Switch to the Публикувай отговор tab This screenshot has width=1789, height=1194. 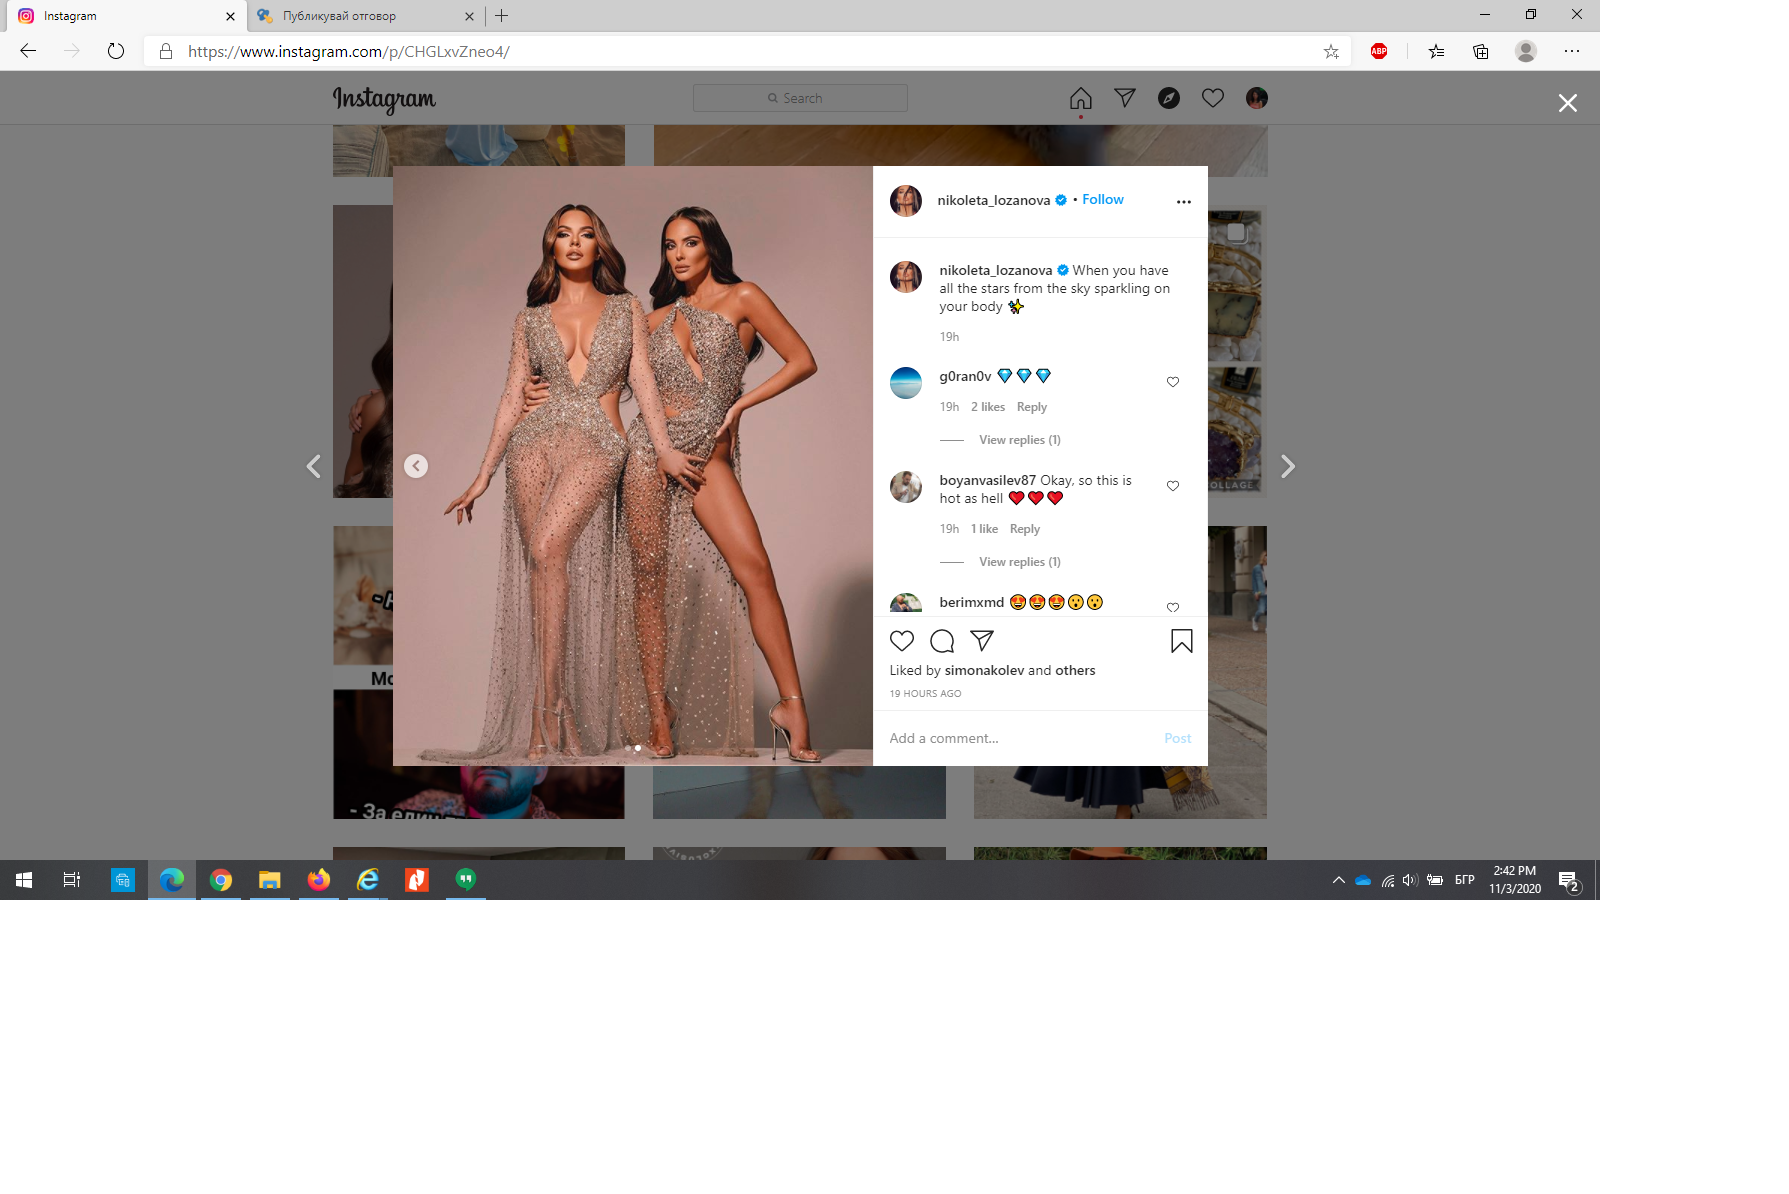click(360, 16)
